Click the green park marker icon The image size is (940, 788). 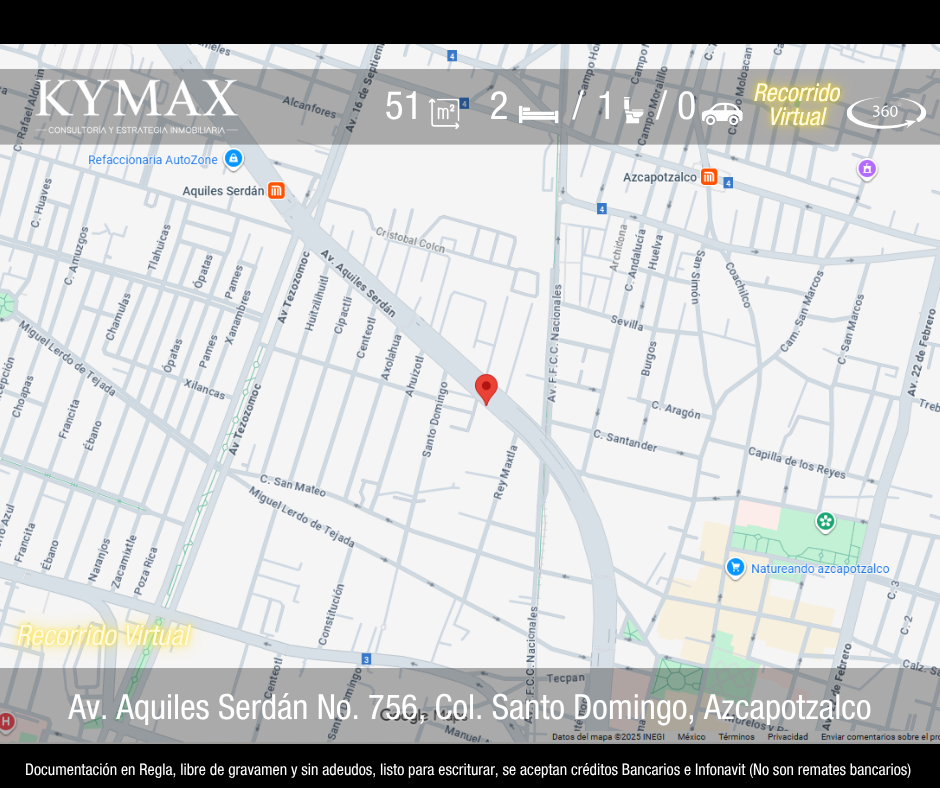825,521
